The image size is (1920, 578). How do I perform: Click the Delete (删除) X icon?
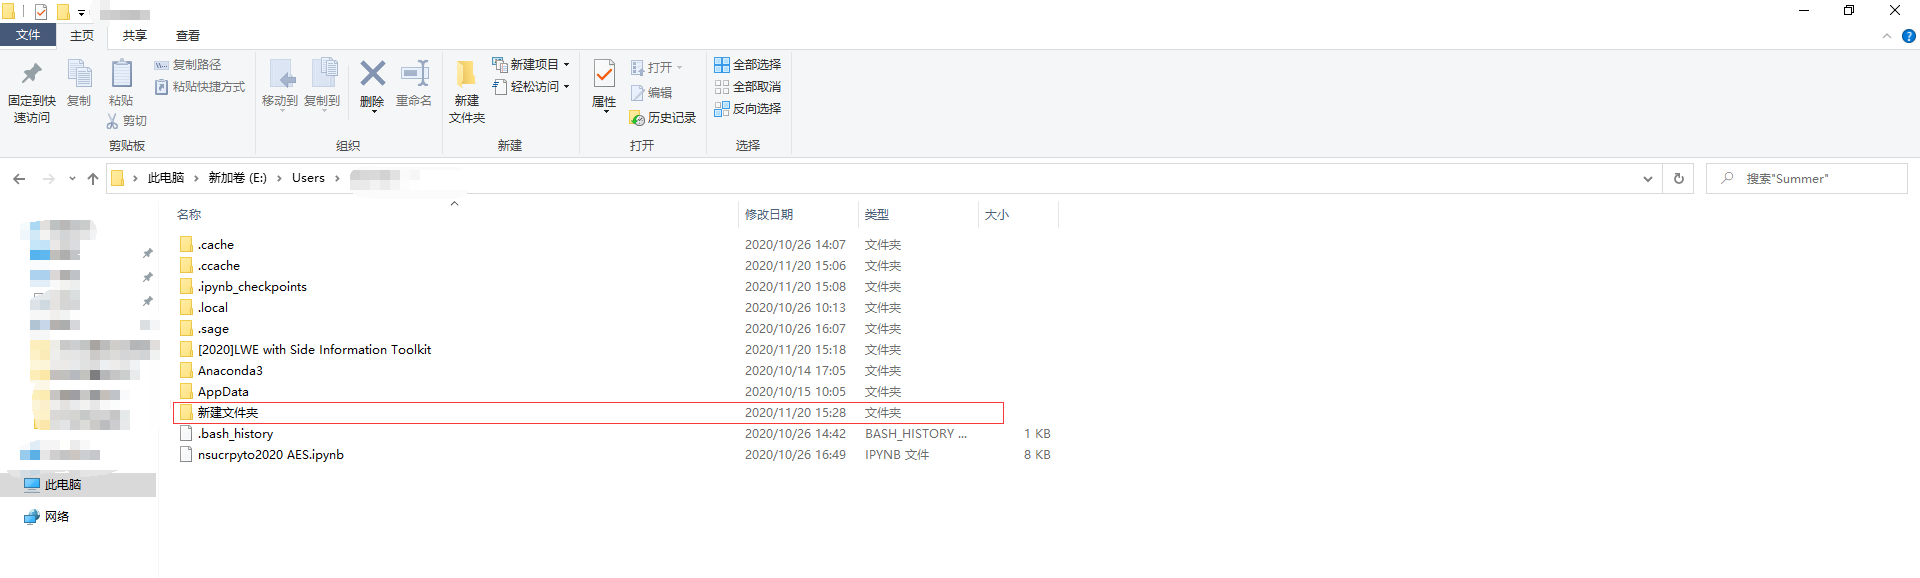372,73
